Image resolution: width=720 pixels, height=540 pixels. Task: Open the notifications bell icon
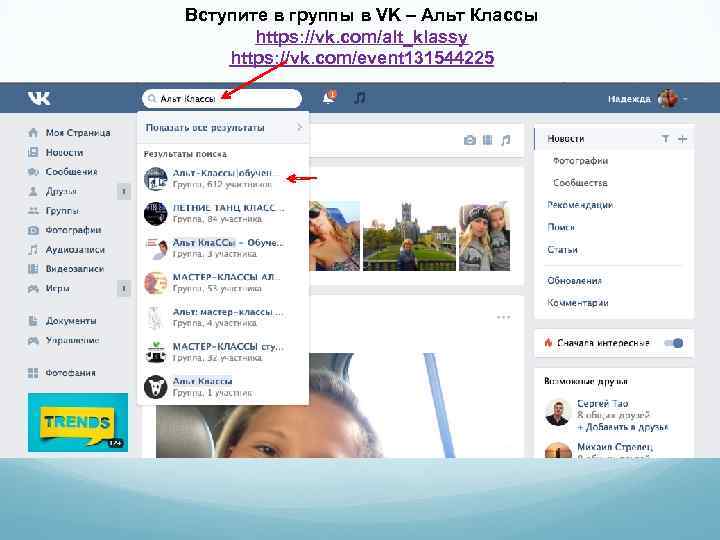click(329, 97)
